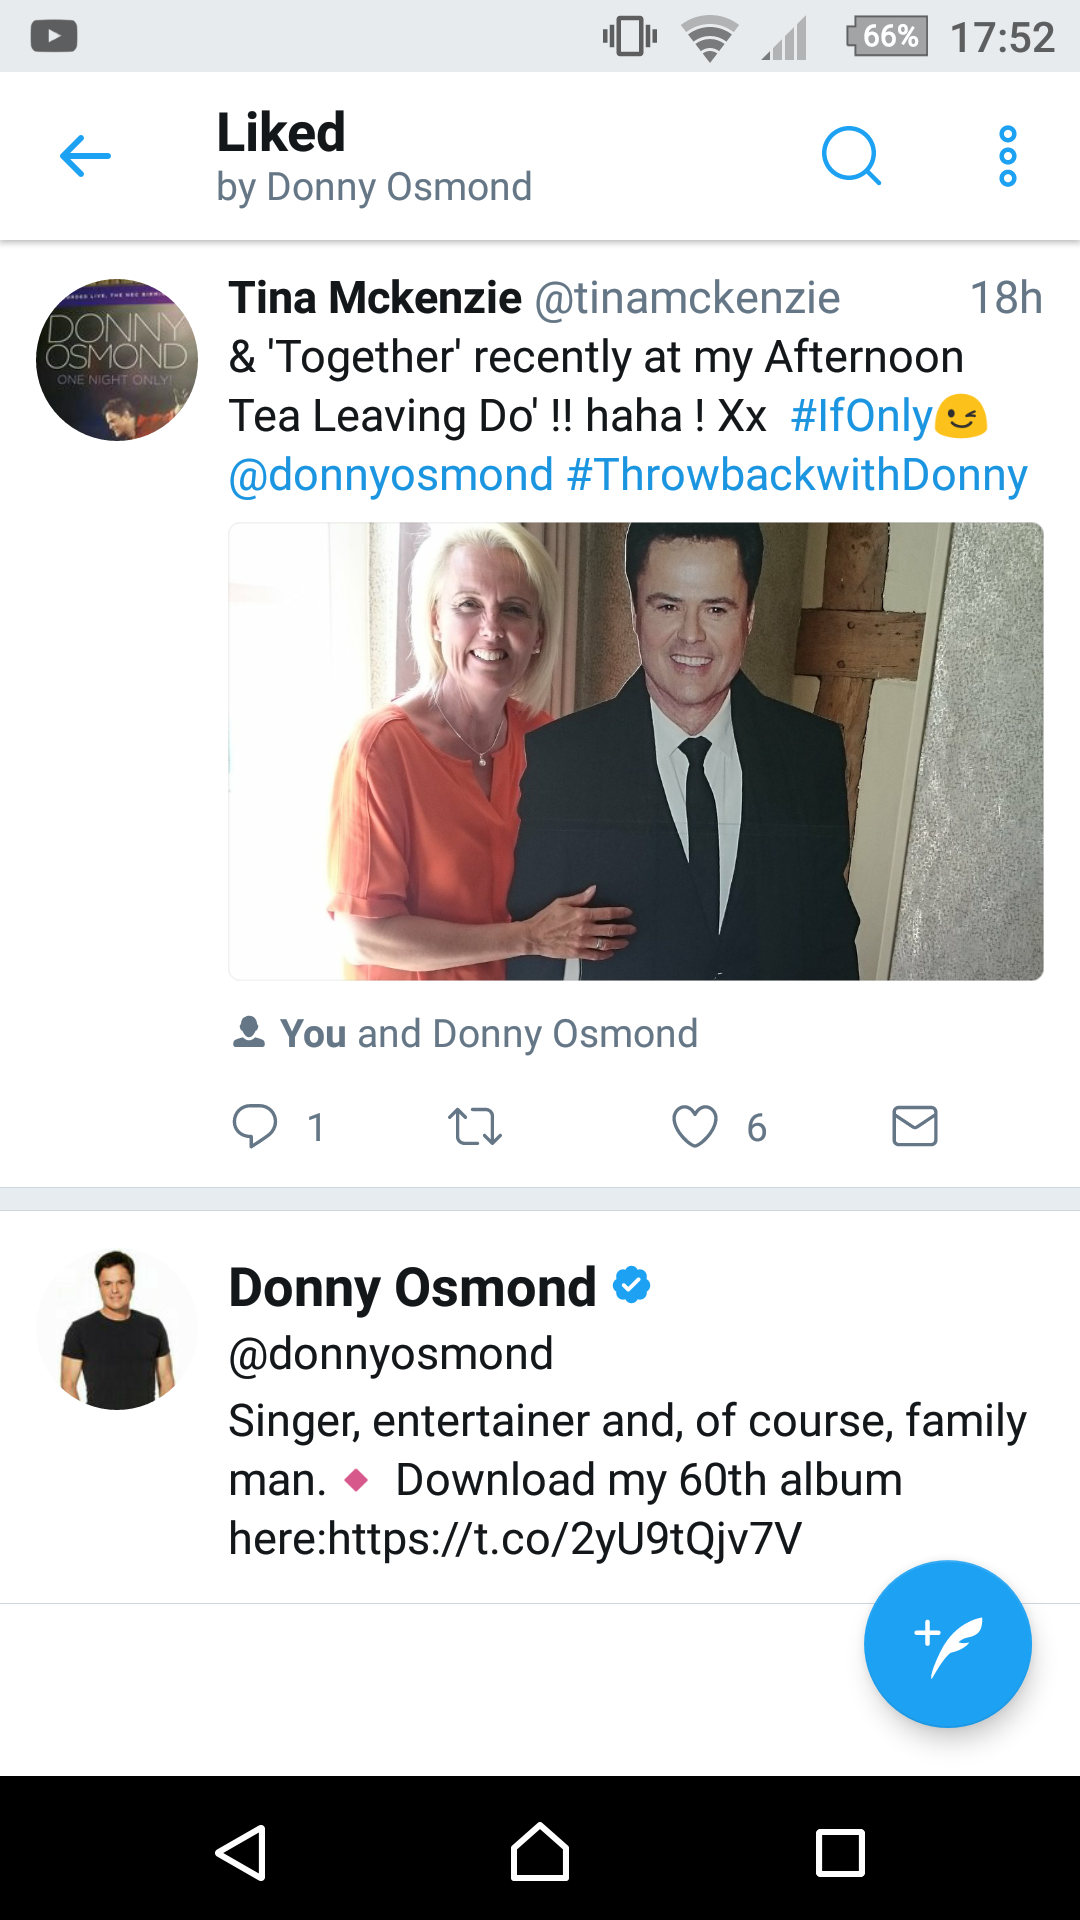Open the #IfOnly hashtag
Screen dimensions: 1080x1920
pos(861,416)
